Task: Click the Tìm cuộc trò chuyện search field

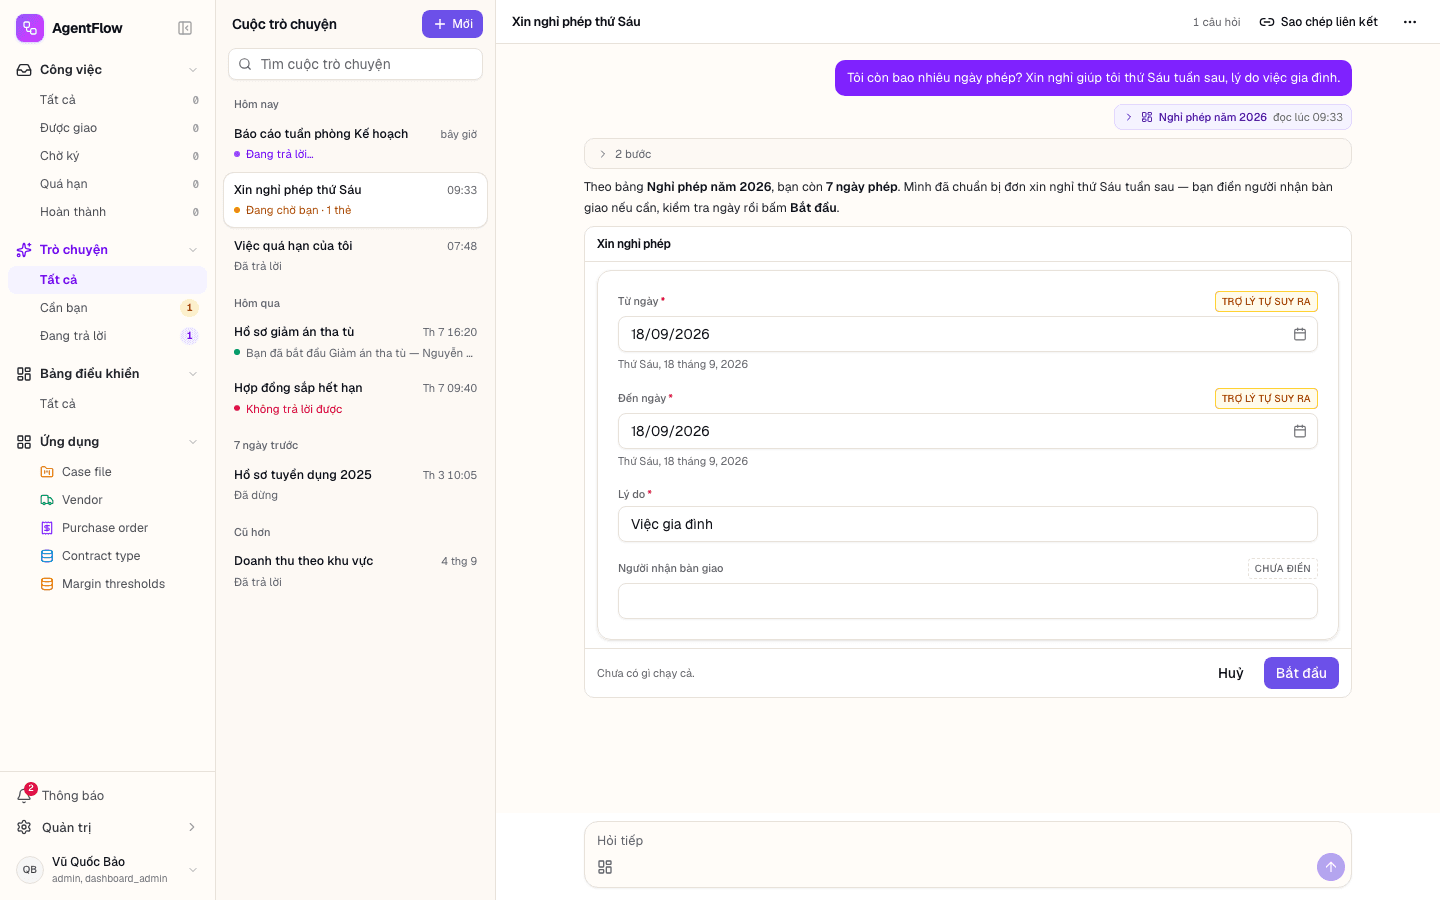Action: coord(356,64)
